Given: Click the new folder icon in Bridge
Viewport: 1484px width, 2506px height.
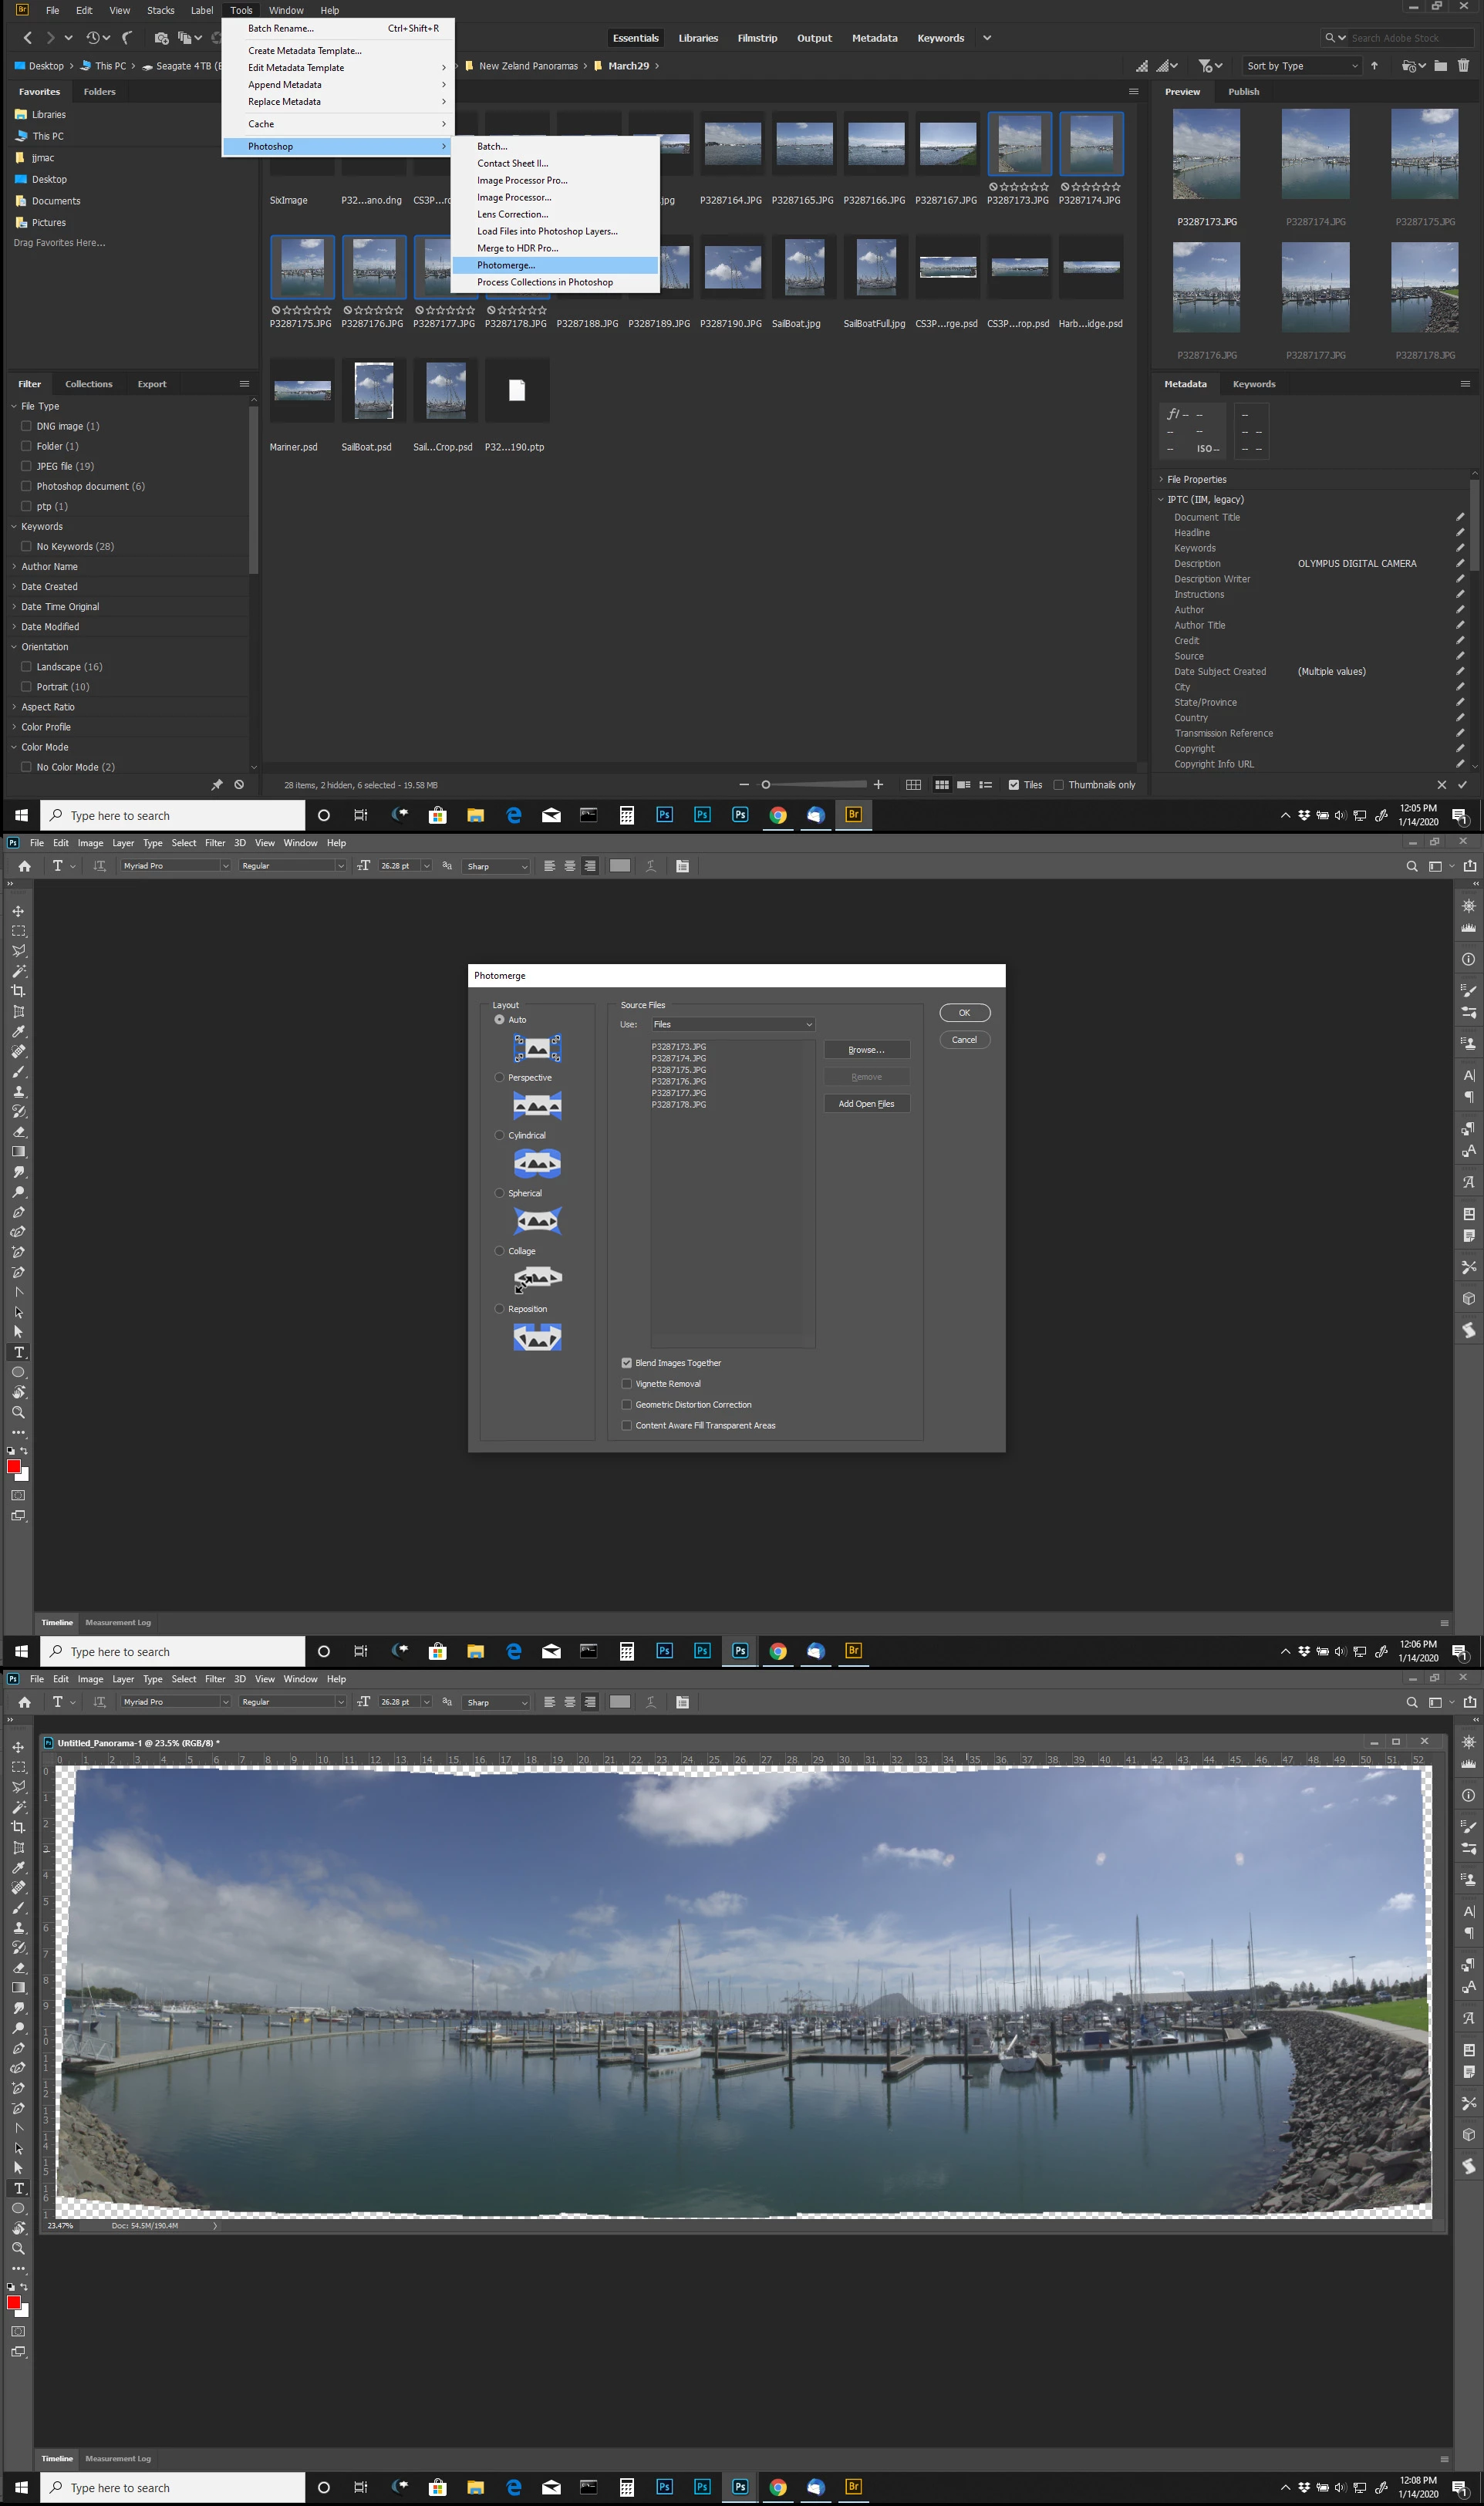Looking at the screenshot, I should coord(1440,66).
